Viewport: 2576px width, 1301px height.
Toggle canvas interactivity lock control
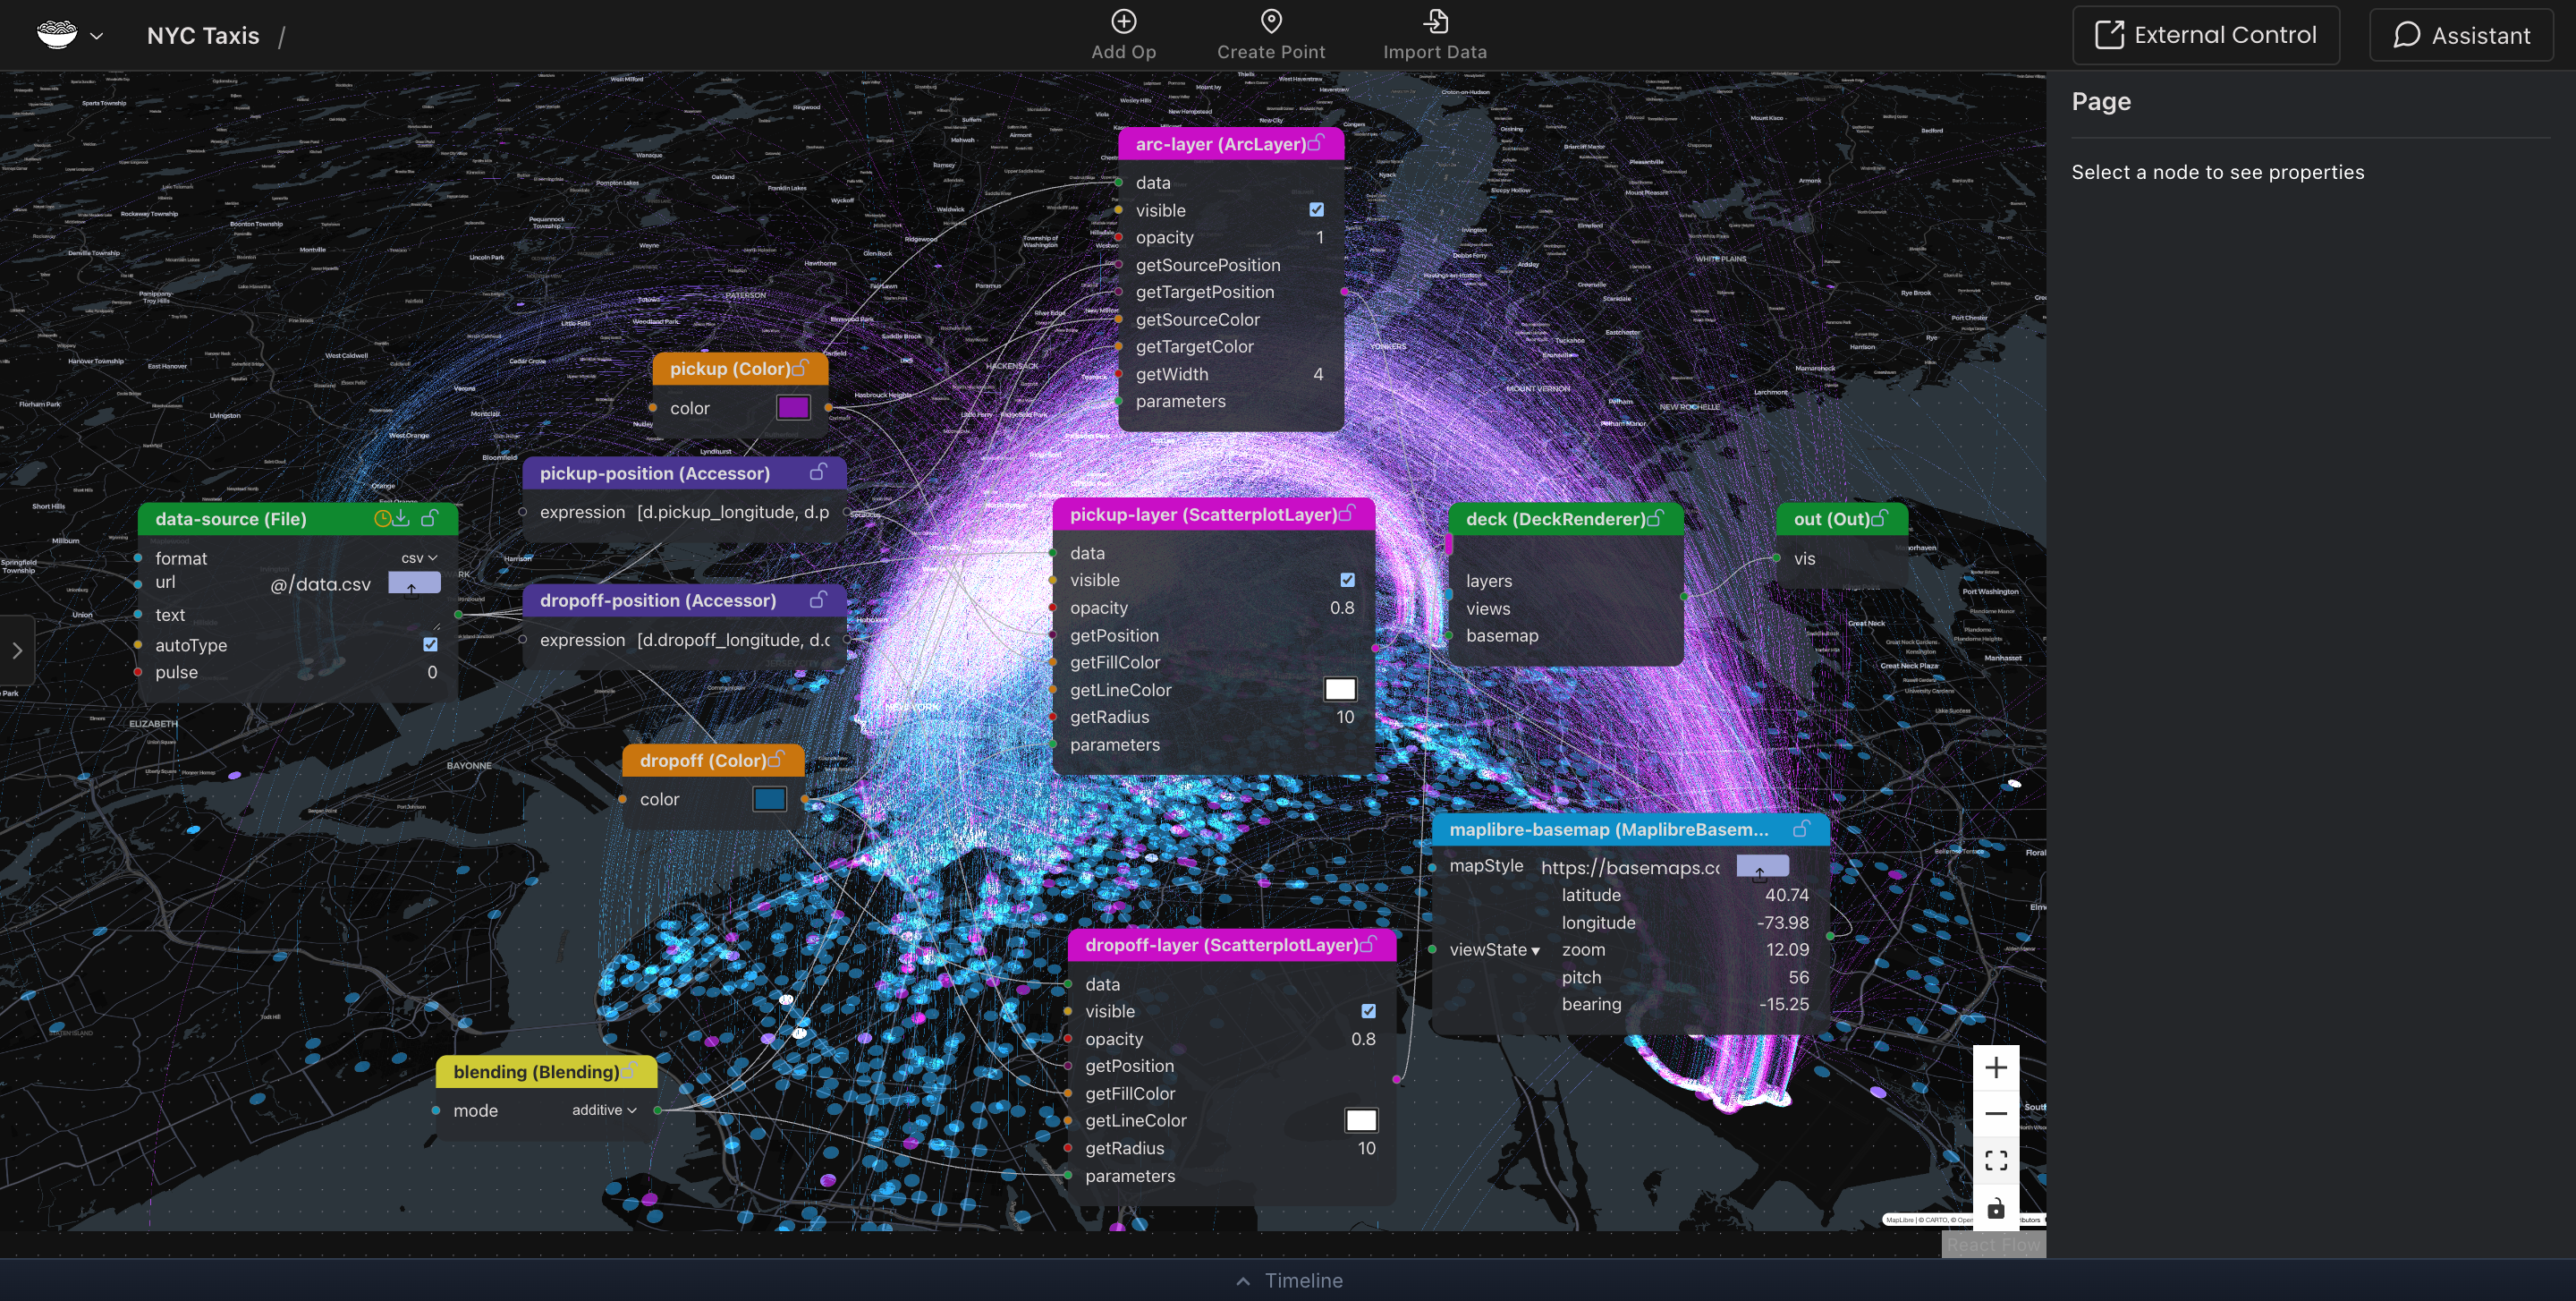[x=1996, y=1208]
